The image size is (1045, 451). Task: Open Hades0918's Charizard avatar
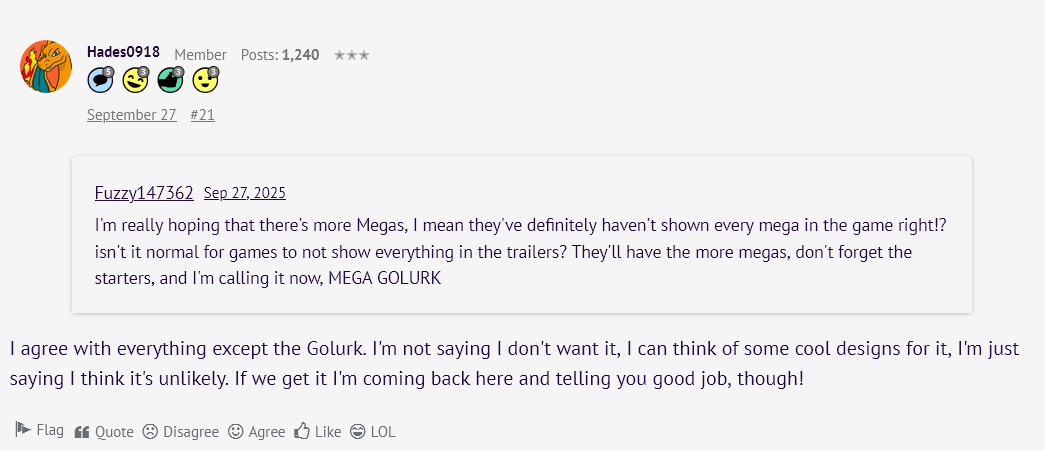46,67
